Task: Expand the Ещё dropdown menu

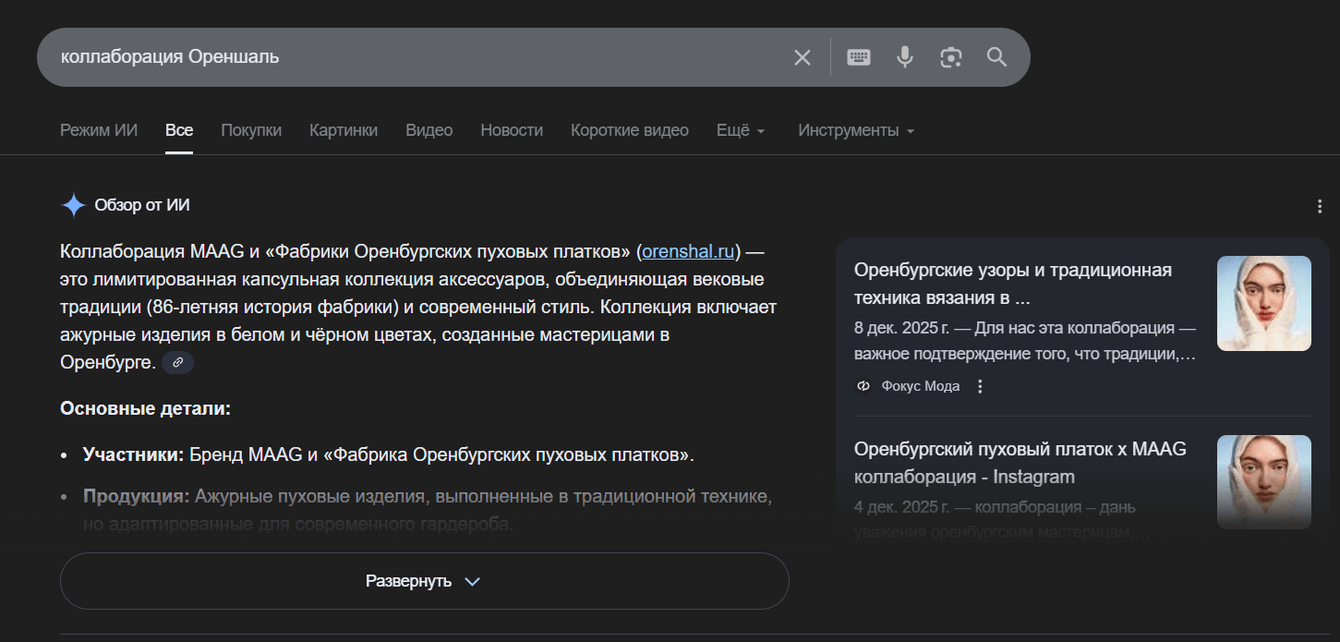Action: tap(741, 130)
